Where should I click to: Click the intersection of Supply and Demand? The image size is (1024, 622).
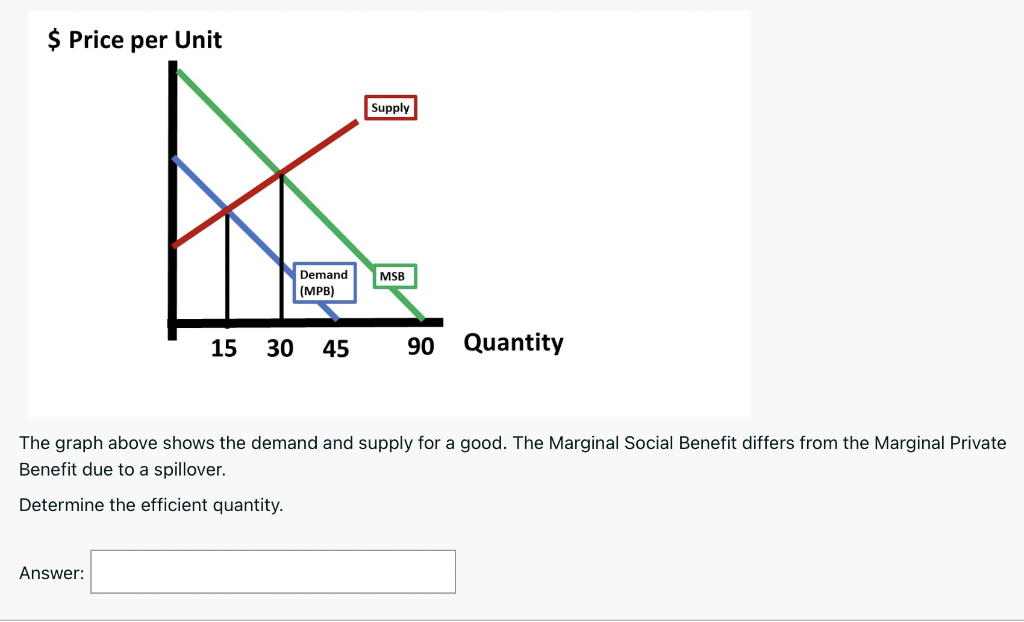227,211
